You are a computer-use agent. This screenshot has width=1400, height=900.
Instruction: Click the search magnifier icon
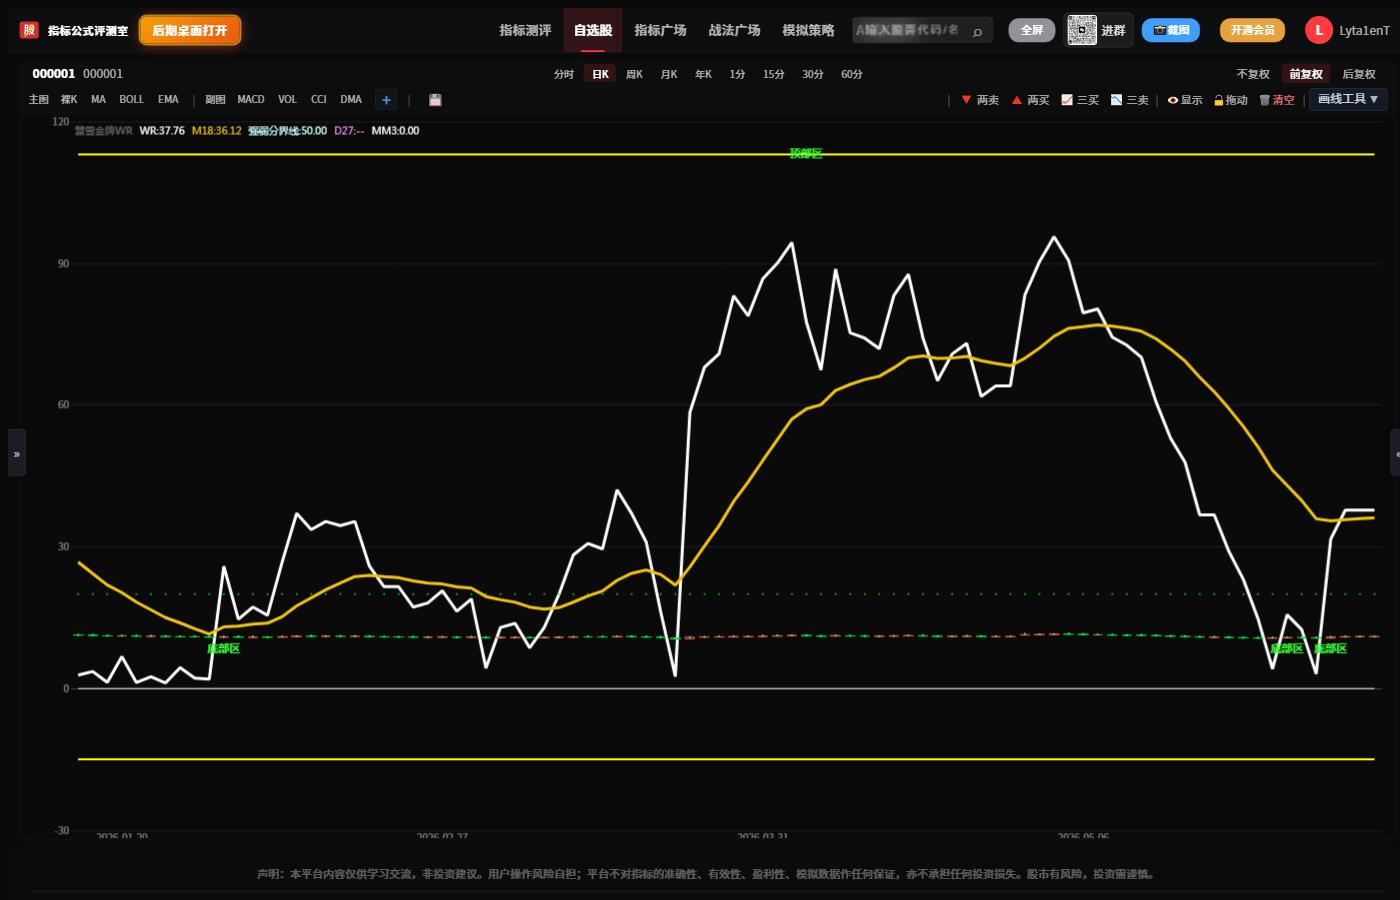(x=977, y=31)
